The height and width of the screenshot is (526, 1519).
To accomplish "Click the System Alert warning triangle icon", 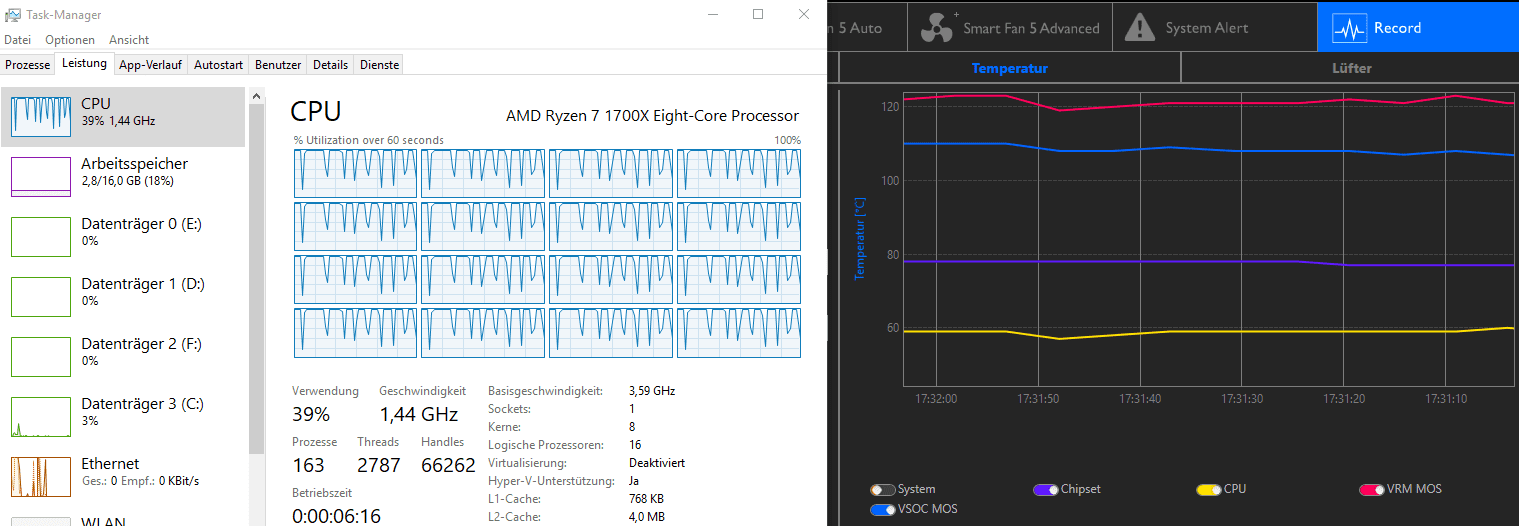I will pos(1140,28).
